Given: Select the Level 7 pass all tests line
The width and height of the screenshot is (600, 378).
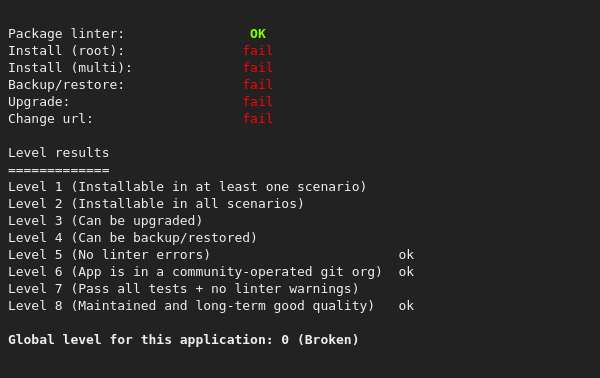Looking at the screenshot, I should [183, 289].
